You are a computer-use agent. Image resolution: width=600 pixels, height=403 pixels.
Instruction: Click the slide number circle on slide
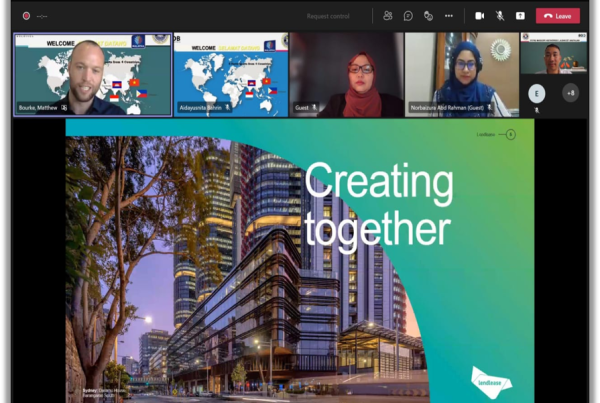tap(510, 134)
